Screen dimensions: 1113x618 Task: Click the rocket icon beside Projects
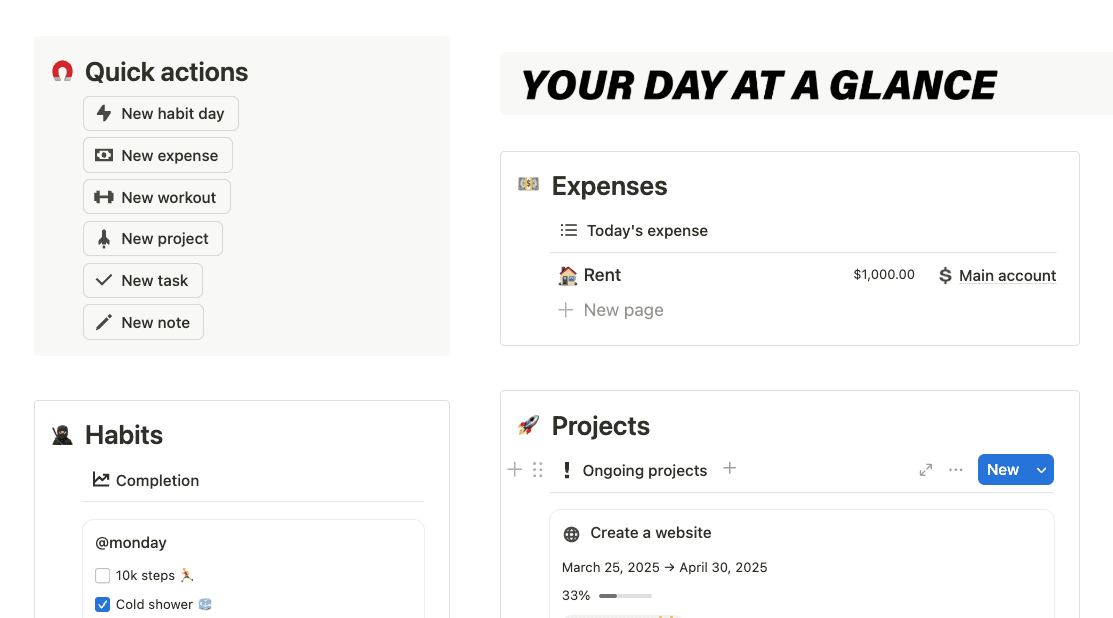pyautogui.click(x=528, y=426)
